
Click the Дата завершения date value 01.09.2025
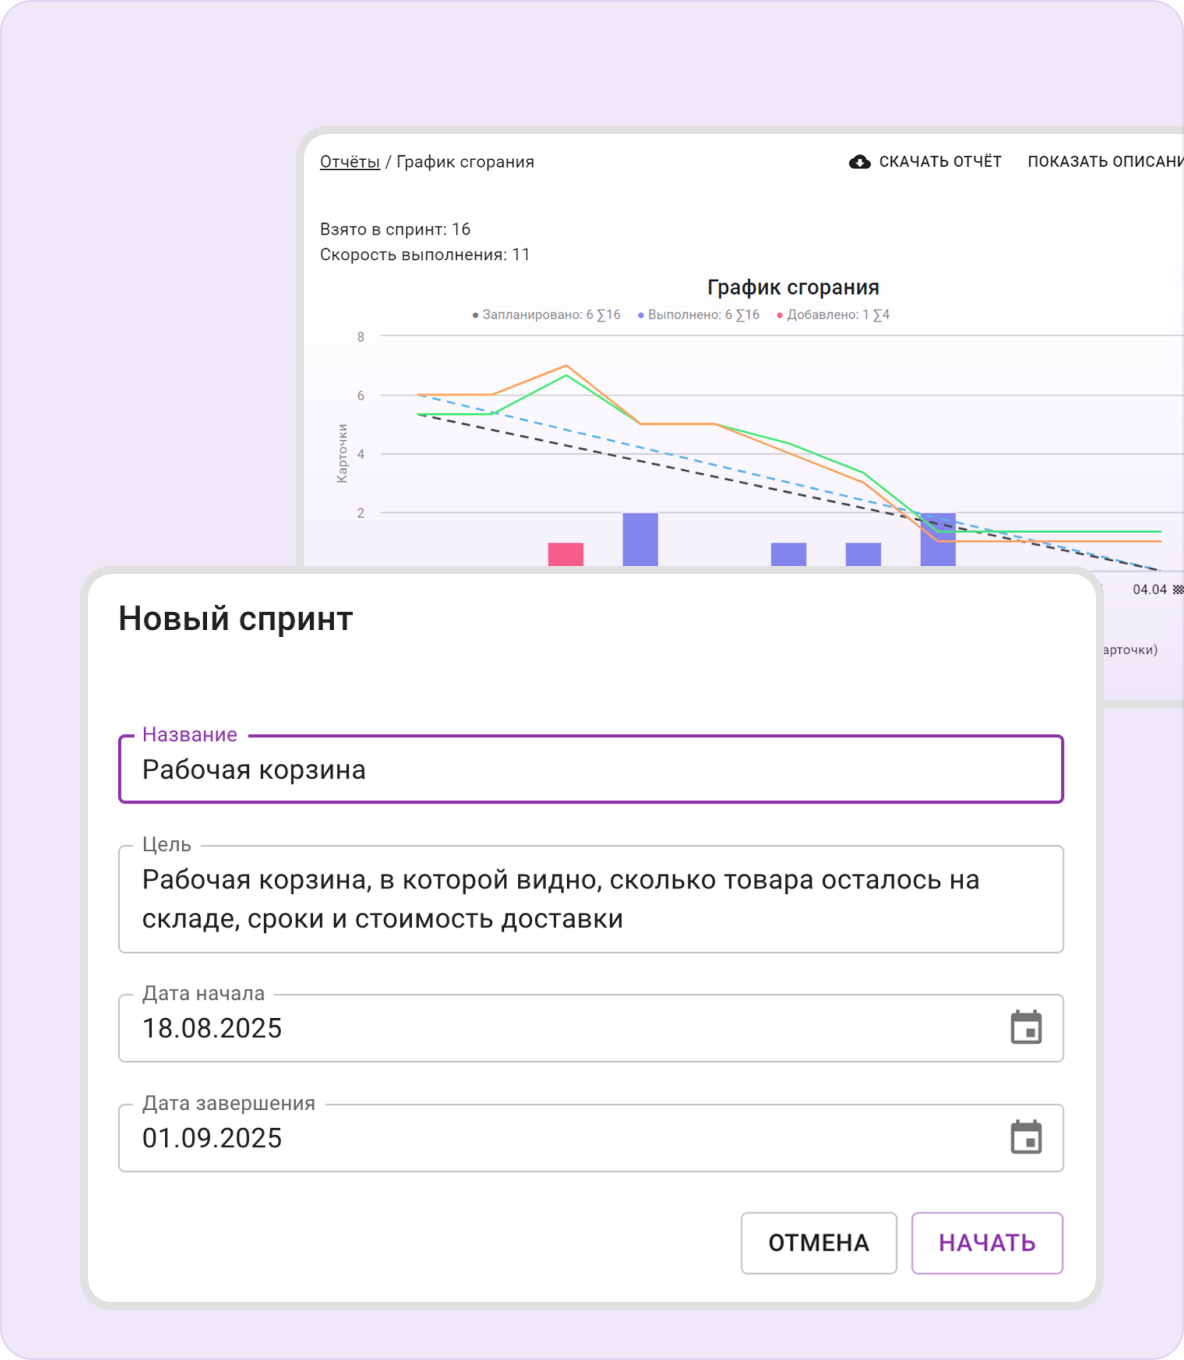coord(212,1138)
